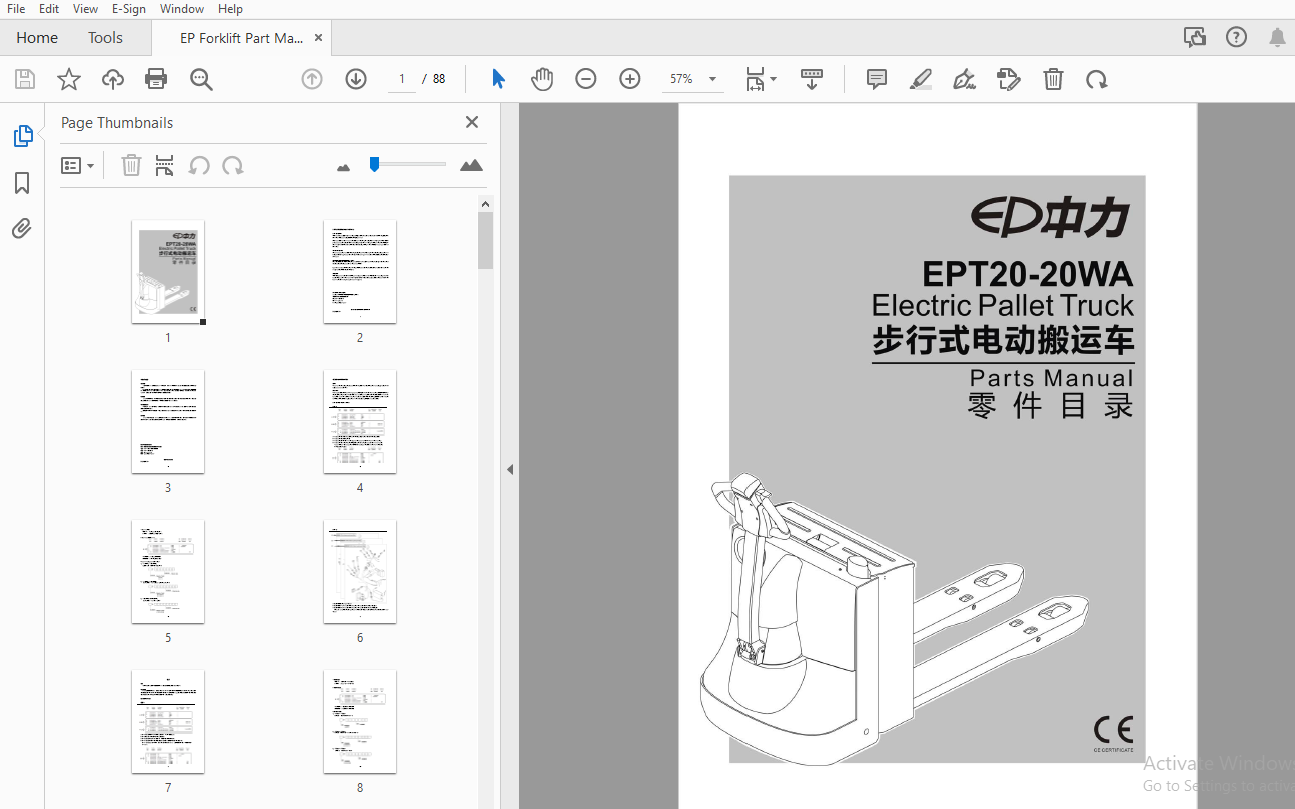Image resolution: width=1295 pixels, height=809 pixels.
Task: Click the scrolling mode download icon
Action: [812, 79]
